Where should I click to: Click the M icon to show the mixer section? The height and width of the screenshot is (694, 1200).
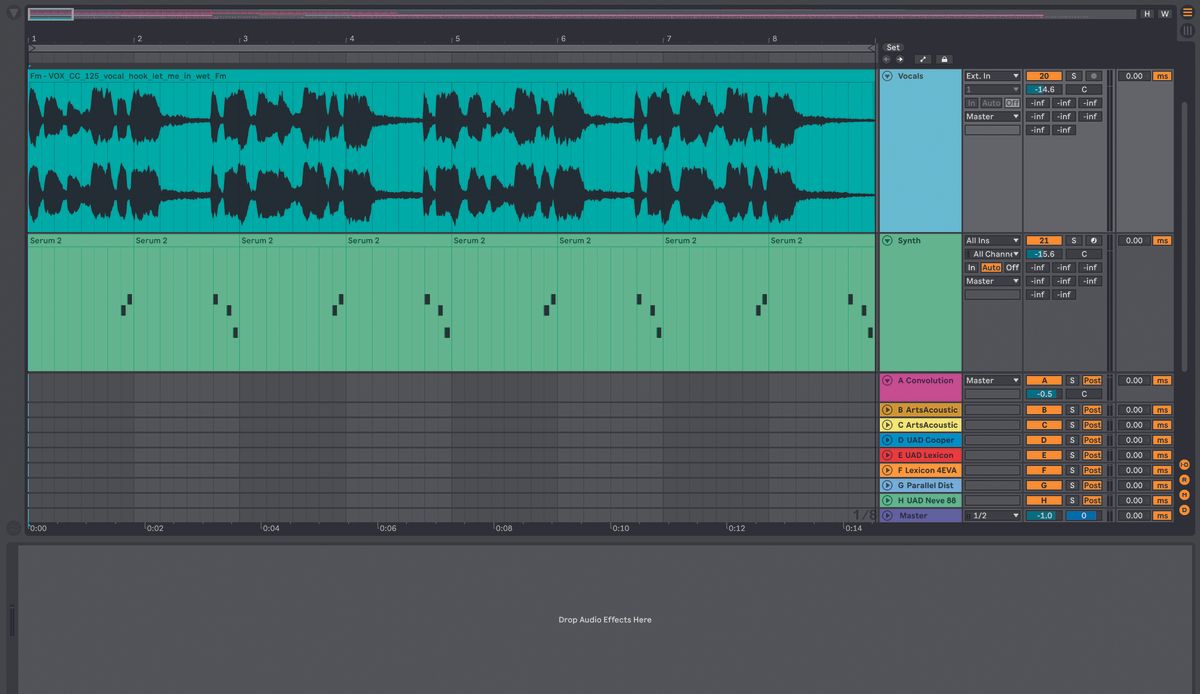[1184, 492]
